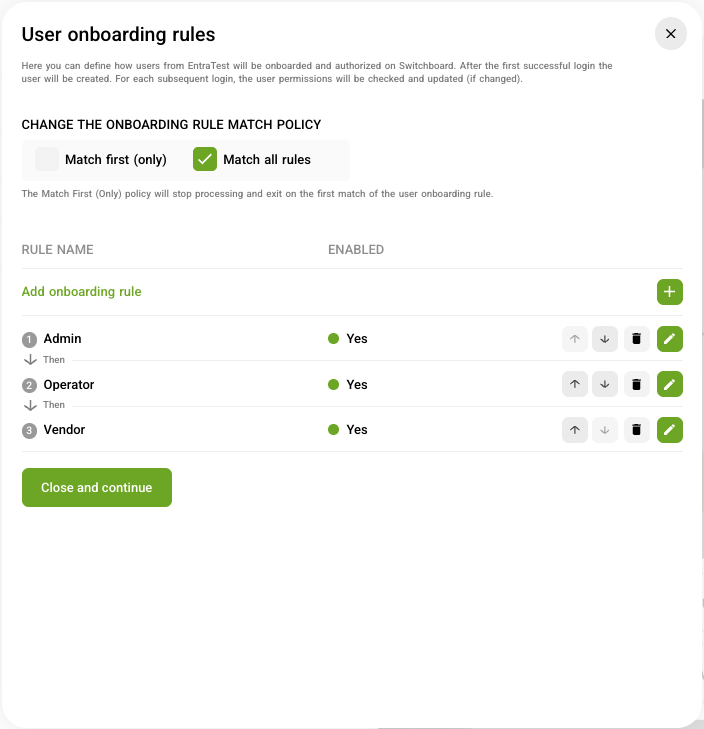Move the Operator rule down
The width and height of the screenshot is (704, 729).
(x=604, y=384)
